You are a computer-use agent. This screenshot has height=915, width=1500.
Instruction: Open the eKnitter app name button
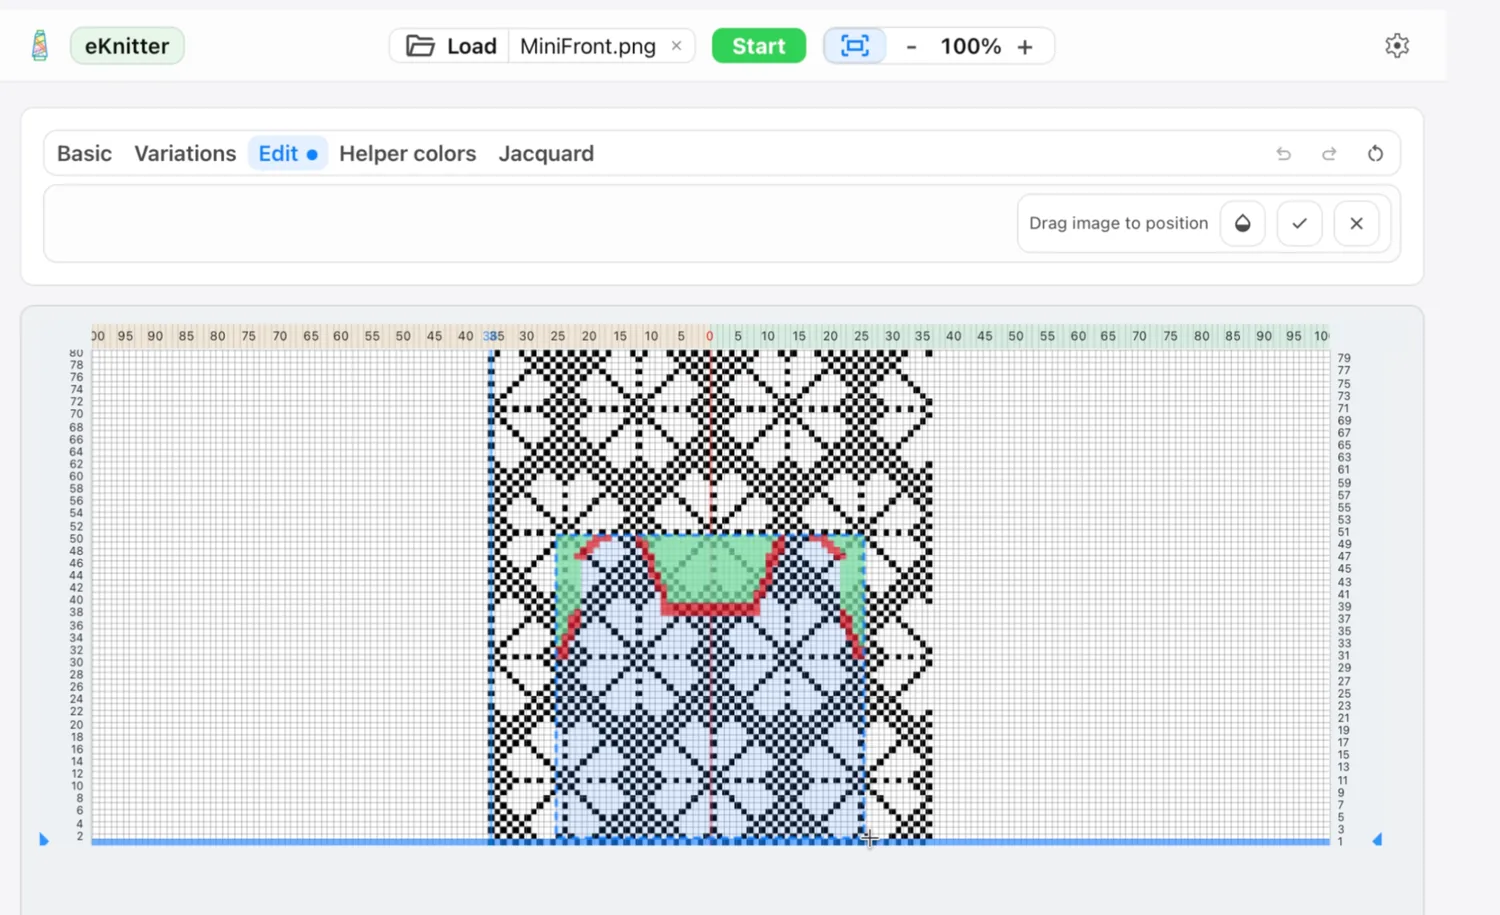pos(127,46)
